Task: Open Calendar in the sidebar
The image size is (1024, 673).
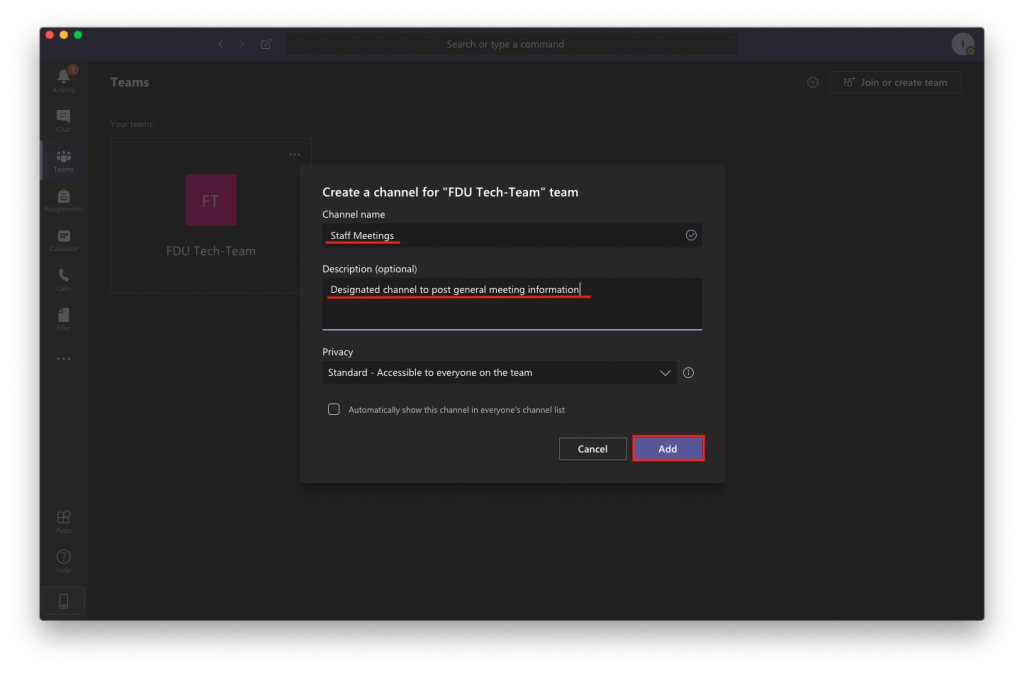Action: (63, 240)
